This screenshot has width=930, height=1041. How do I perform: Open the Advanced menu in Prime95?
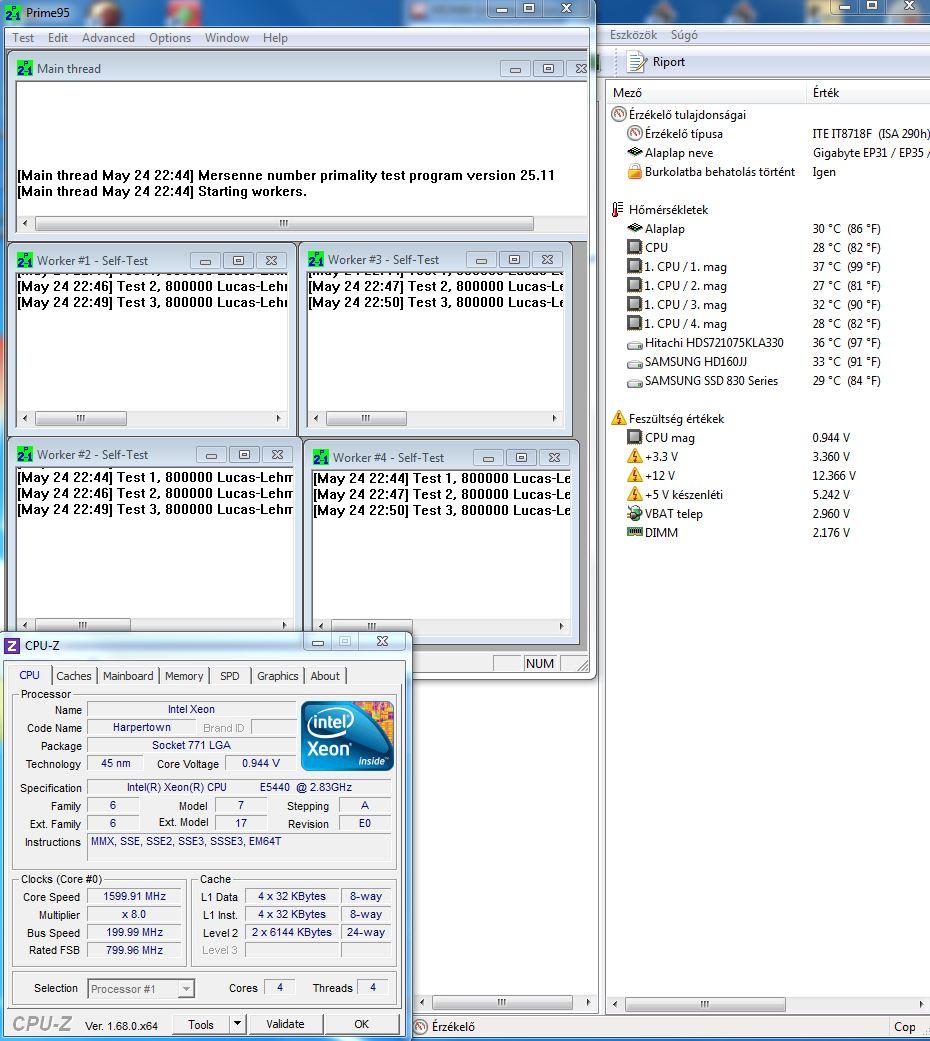click(x=108, y=38)
